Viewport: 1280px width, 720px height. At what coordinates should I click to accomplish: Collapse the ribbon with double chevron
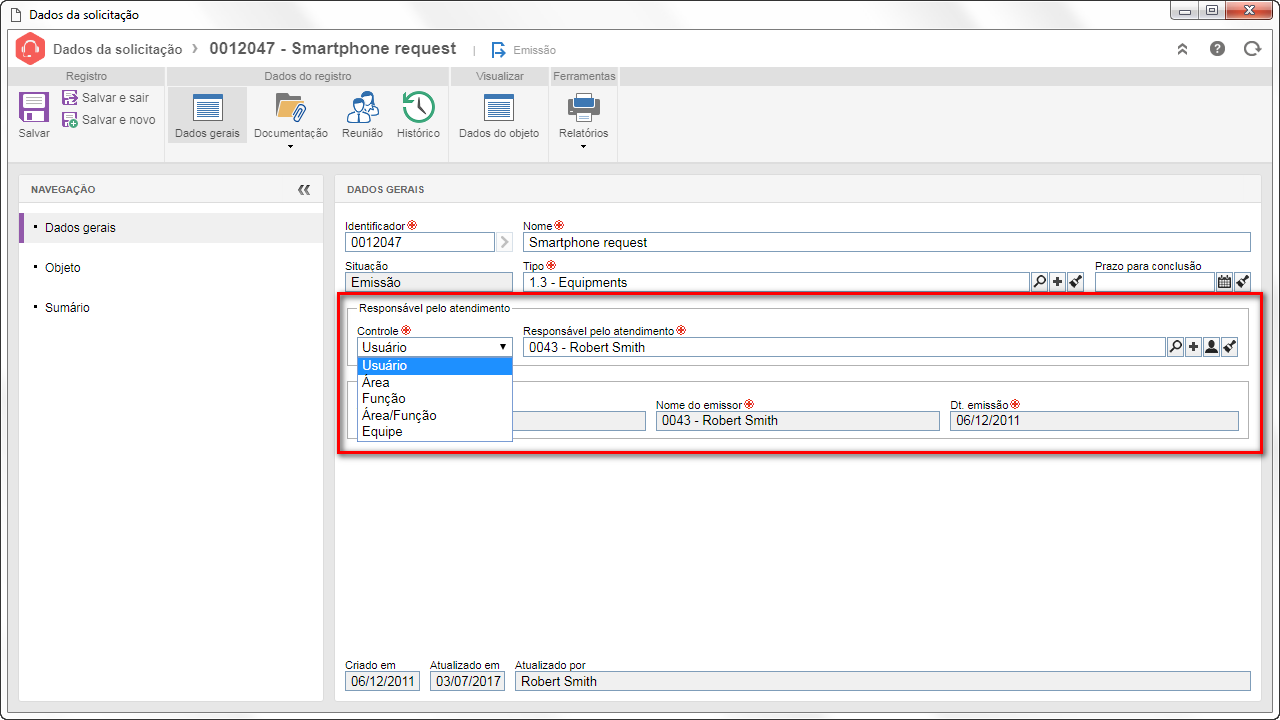click(1182, 49)
